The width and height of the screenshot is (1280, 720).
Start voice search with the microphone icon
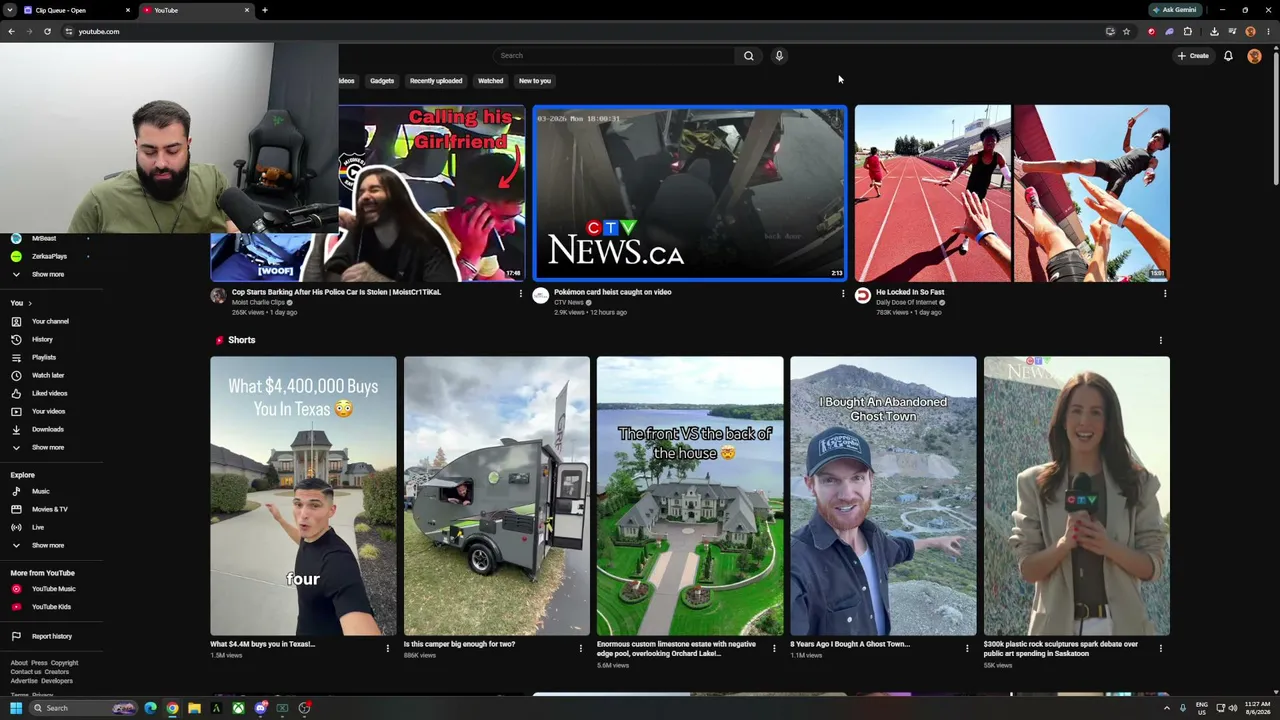click(x=779, y=56)
